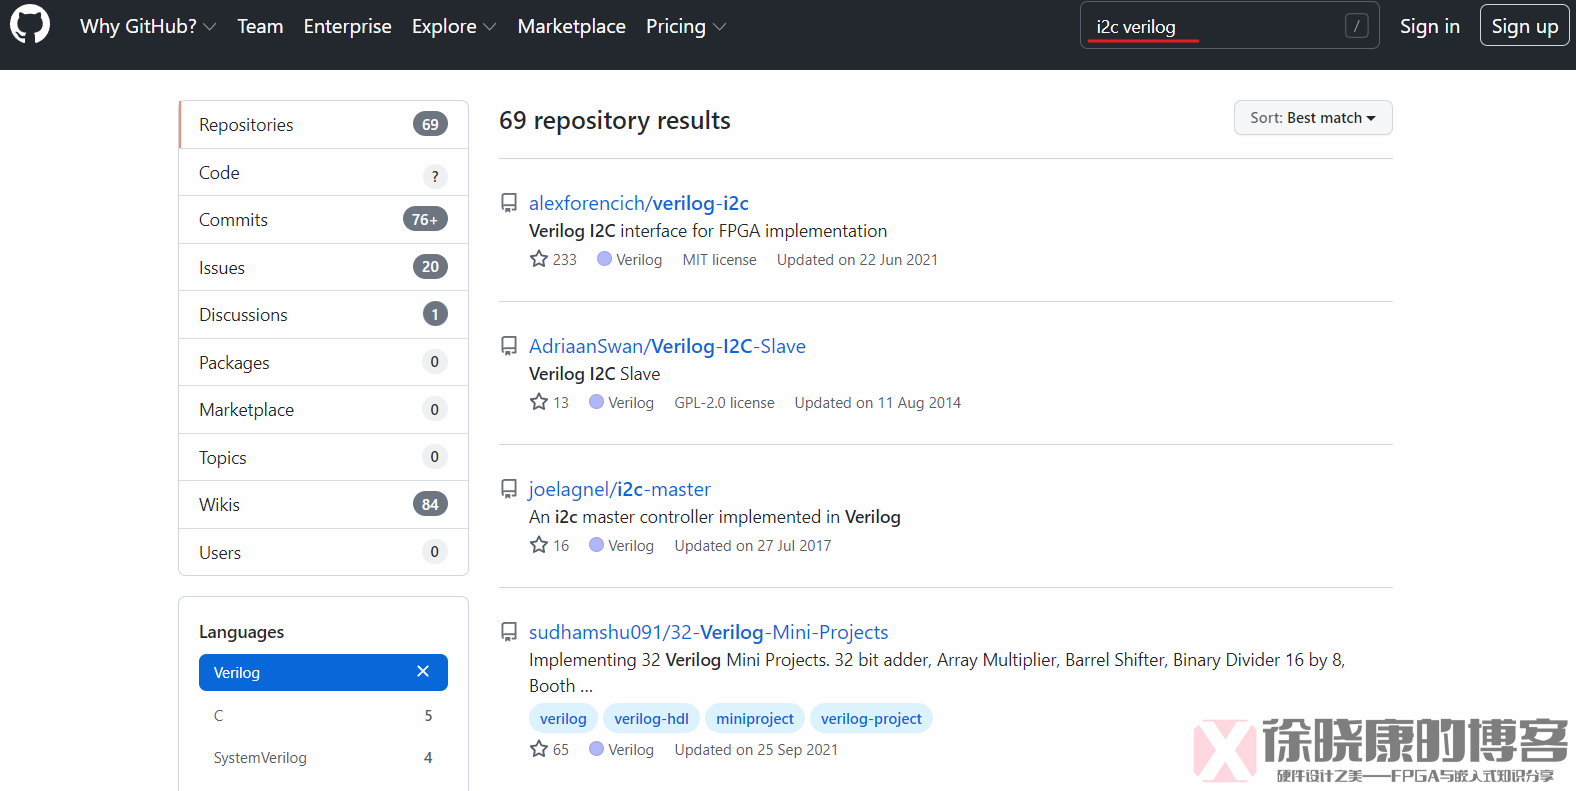The width and height of the screenshot is (1576, 791).
Task: Select Marketplace results category in sidebar
Action: [323, 410]
